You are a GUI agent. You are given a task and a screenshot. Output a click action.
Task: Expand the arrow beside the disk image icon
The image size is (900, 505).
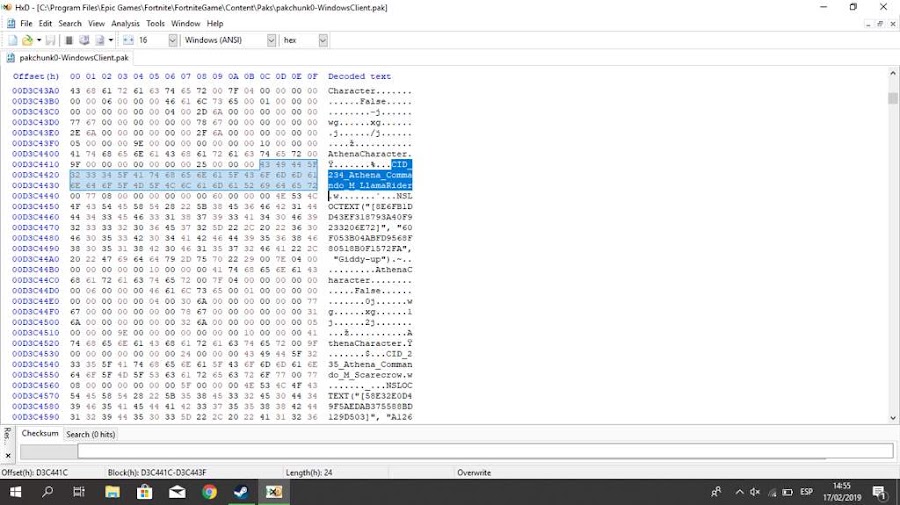tap(111, 40)
